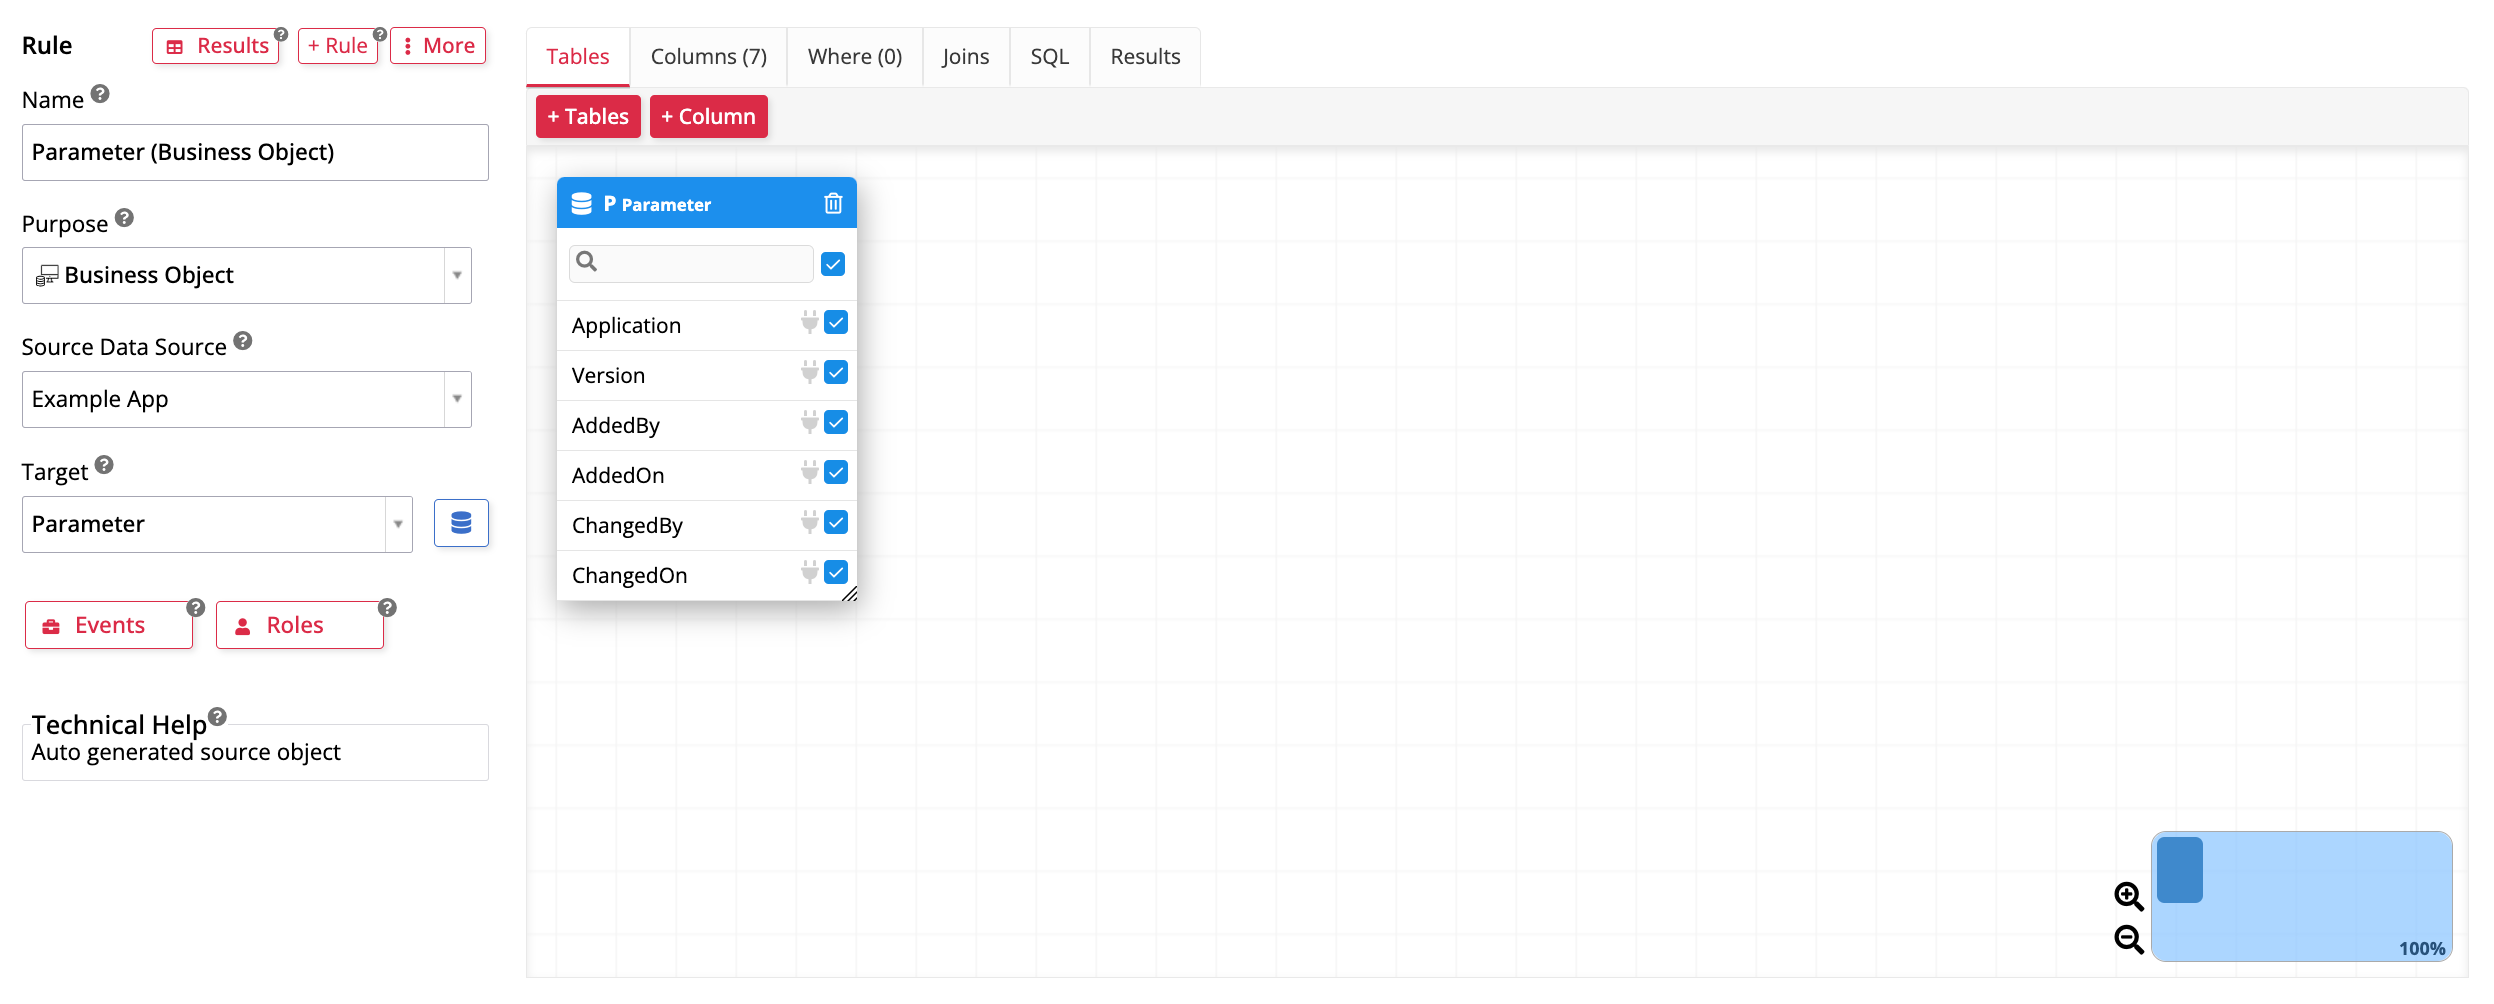Open the Source Data Source dropdown
2494x1004 pixels.
pos(456,399)
